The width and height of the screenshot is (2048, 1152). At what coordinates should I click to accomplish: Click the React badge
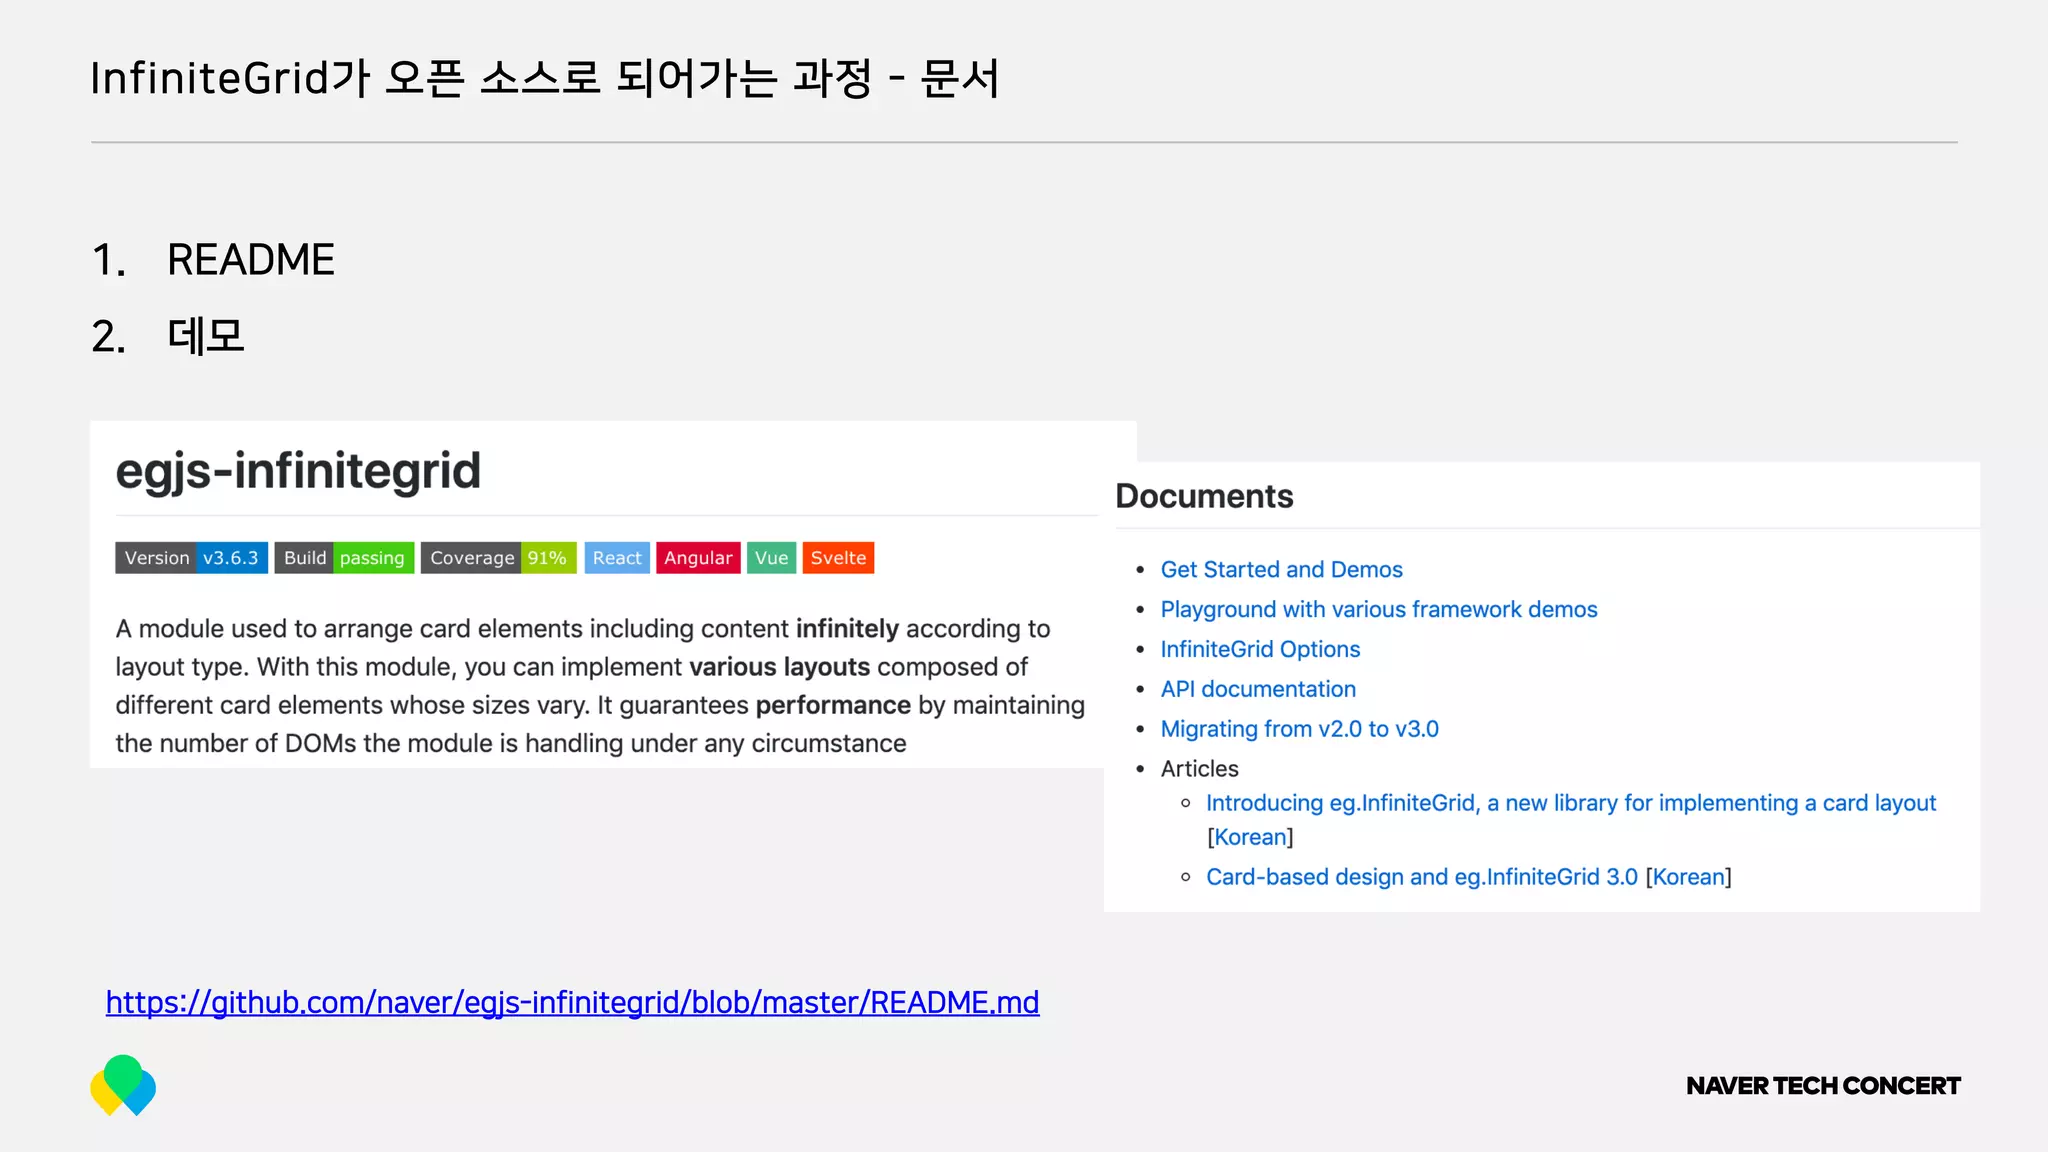(x=617, y=558)
